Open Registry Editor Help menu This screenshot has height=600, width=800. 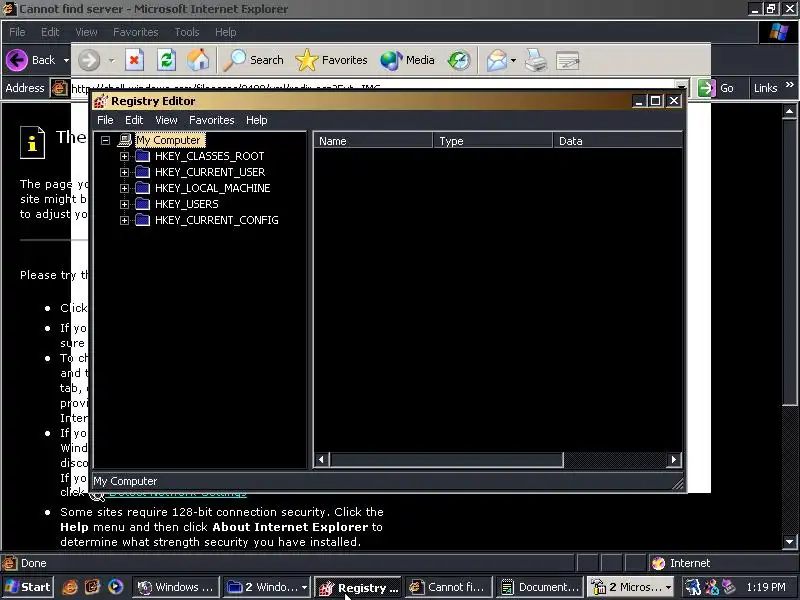click(x=257, y=120)
